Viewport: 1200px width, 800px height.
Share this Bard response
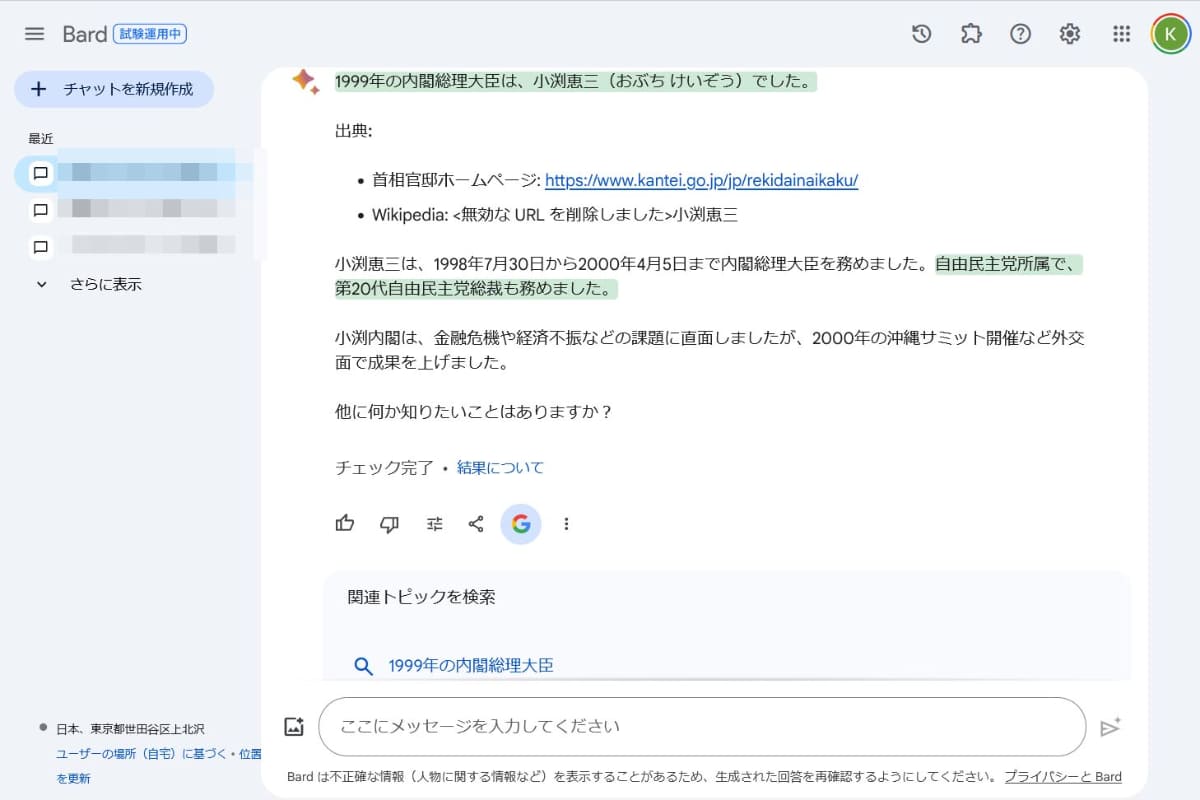tap(476, 523)
